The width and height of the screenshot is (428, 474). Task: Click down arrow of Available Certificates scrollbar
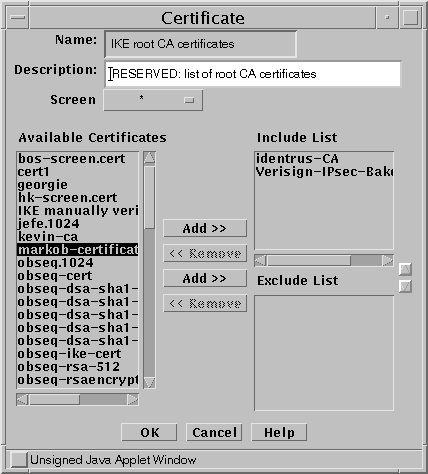(x=149, y=382)
